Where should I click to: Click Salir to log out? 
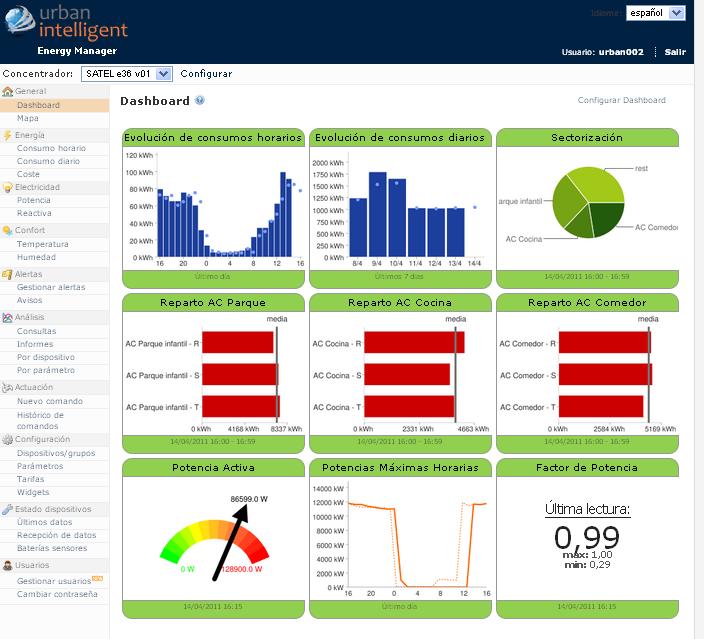[674, 51]
